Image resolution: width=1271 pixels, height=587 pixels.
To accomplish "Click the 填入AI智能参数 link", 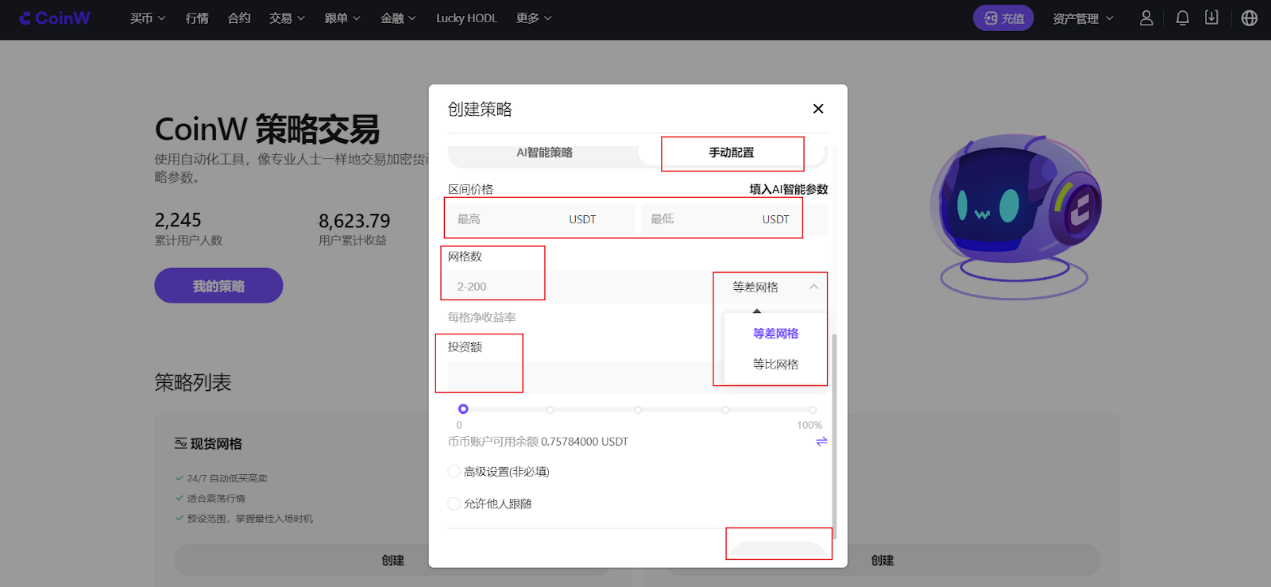I will pos(788,189).
